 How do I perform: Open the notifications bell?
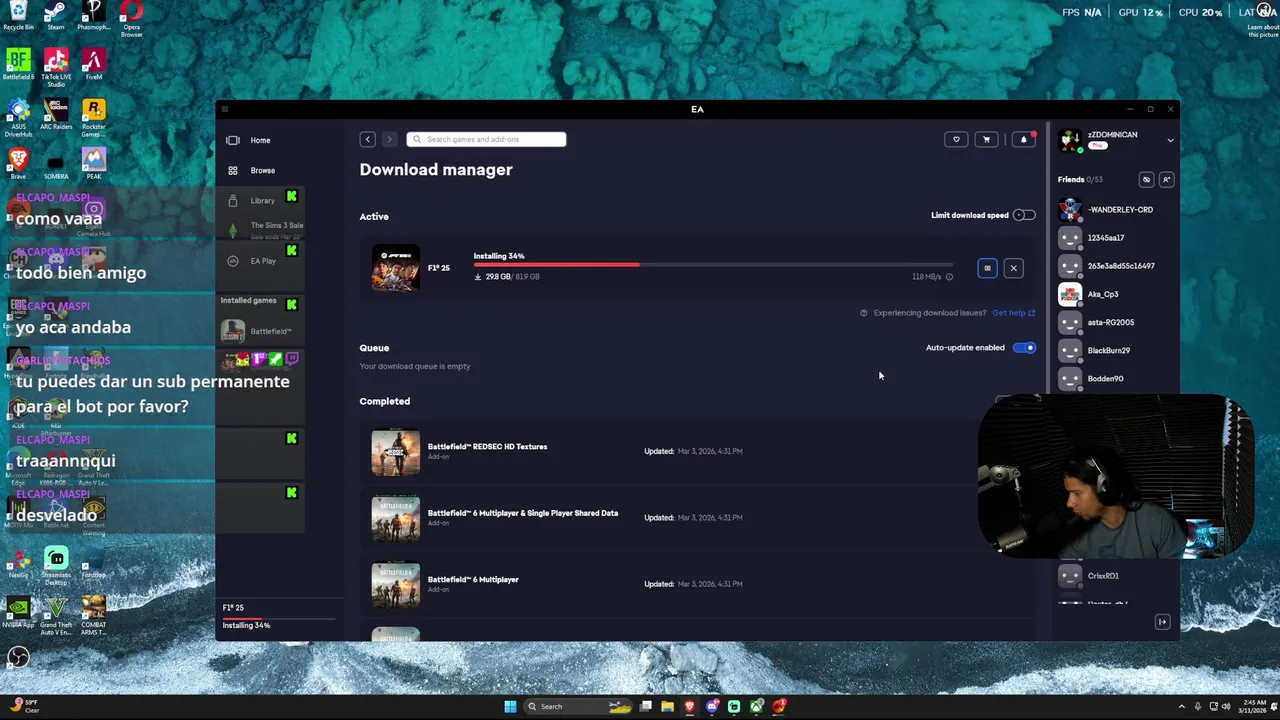pyautogui.click(x=1023, y=140)
